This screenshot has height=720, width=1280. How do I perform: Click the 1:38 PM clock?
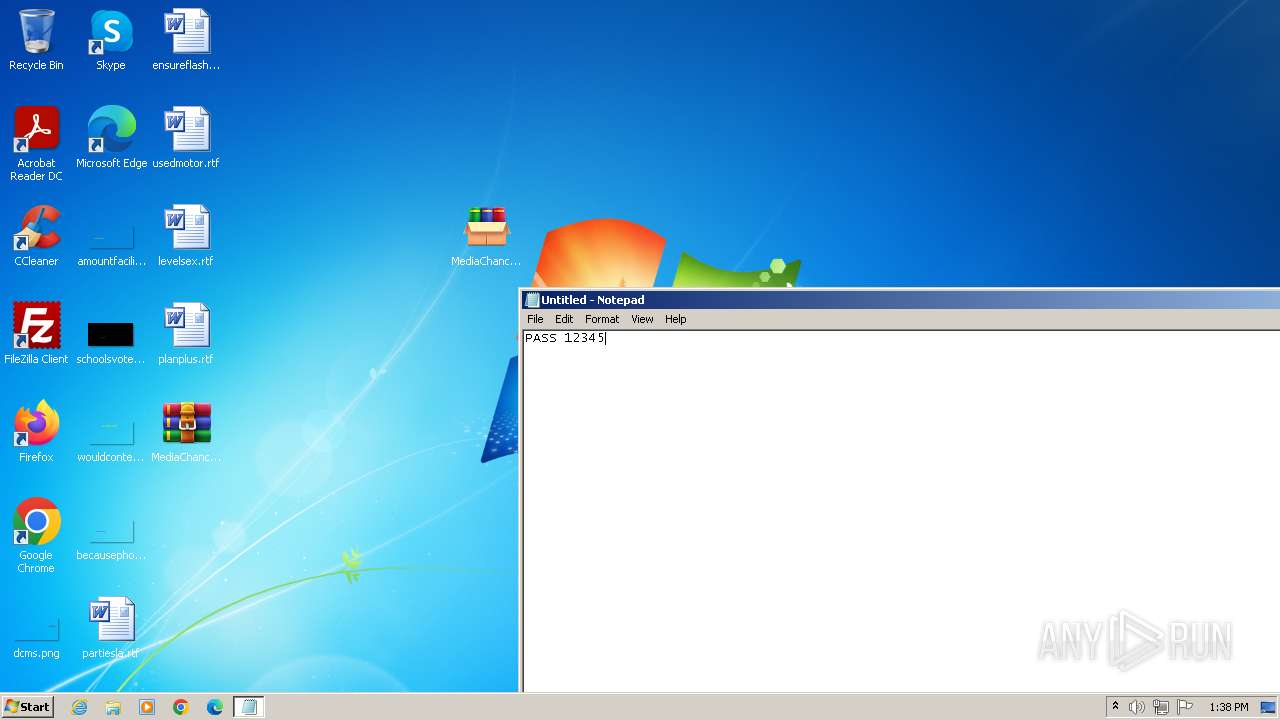[x=1228, y=707]
